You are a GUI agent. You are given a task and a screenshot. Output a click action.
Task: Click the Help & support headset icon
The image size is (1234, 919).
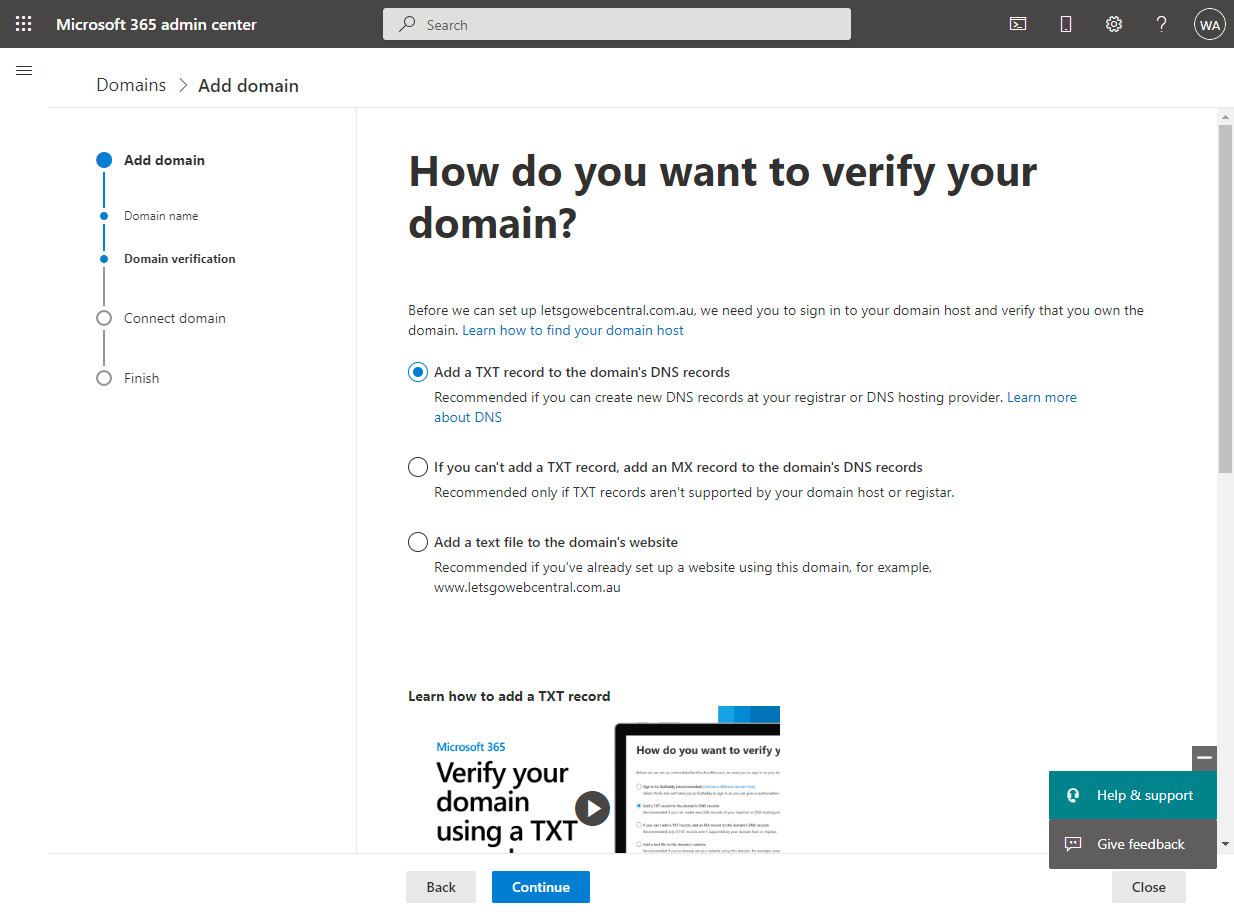pyautogui.click(x=1073, y=795)
